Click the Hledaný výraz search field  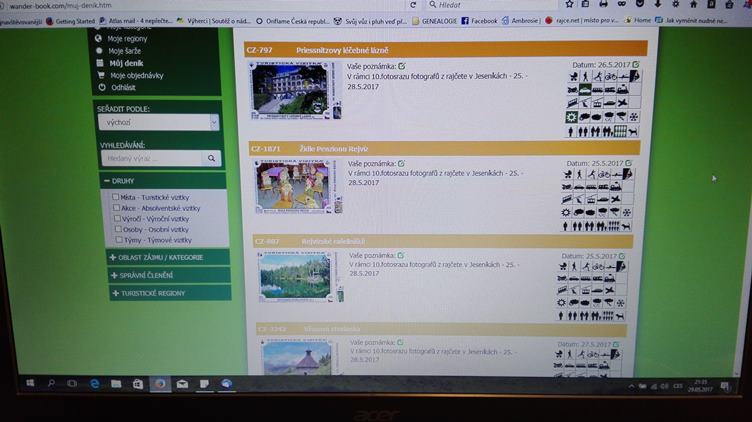click(x=153, y=158)
